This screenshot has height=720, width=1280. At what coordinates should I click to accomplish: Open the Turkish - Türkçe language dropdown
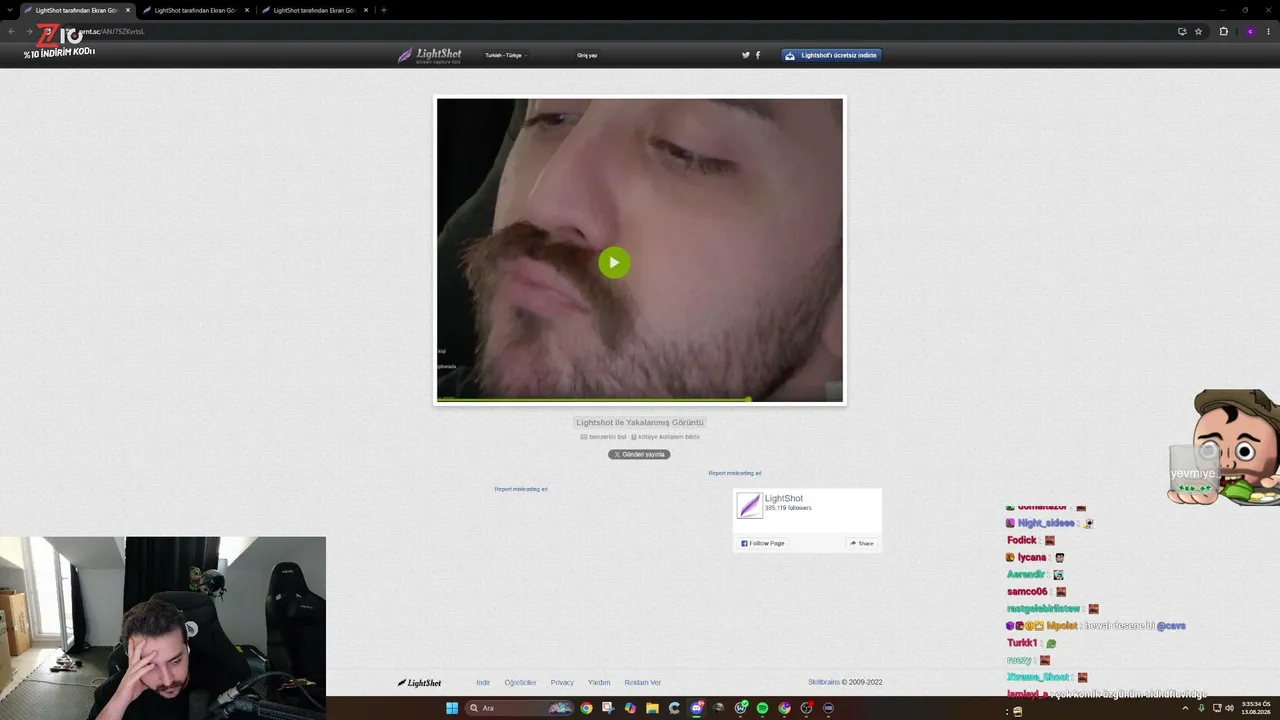pyautogui.click(x=506, y=56)
